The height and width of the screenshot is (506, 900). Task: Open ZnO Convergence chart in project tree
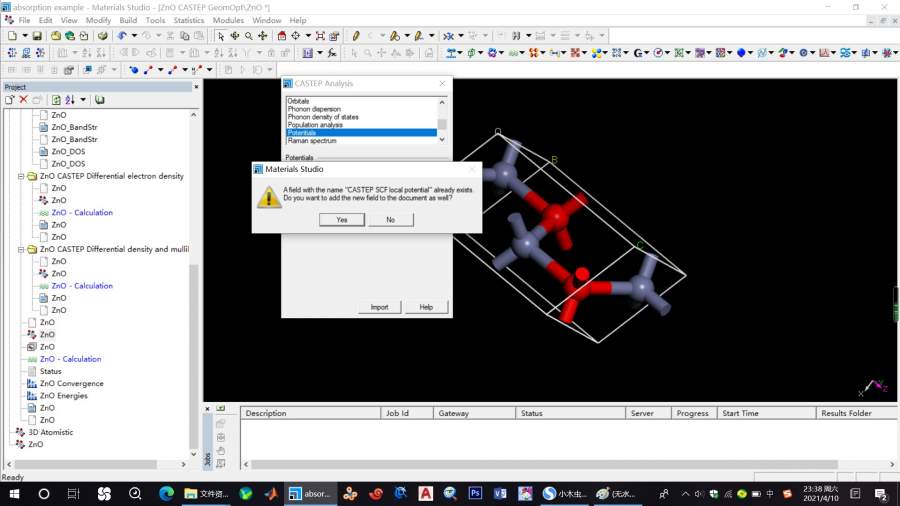click(x=71, y=383)
